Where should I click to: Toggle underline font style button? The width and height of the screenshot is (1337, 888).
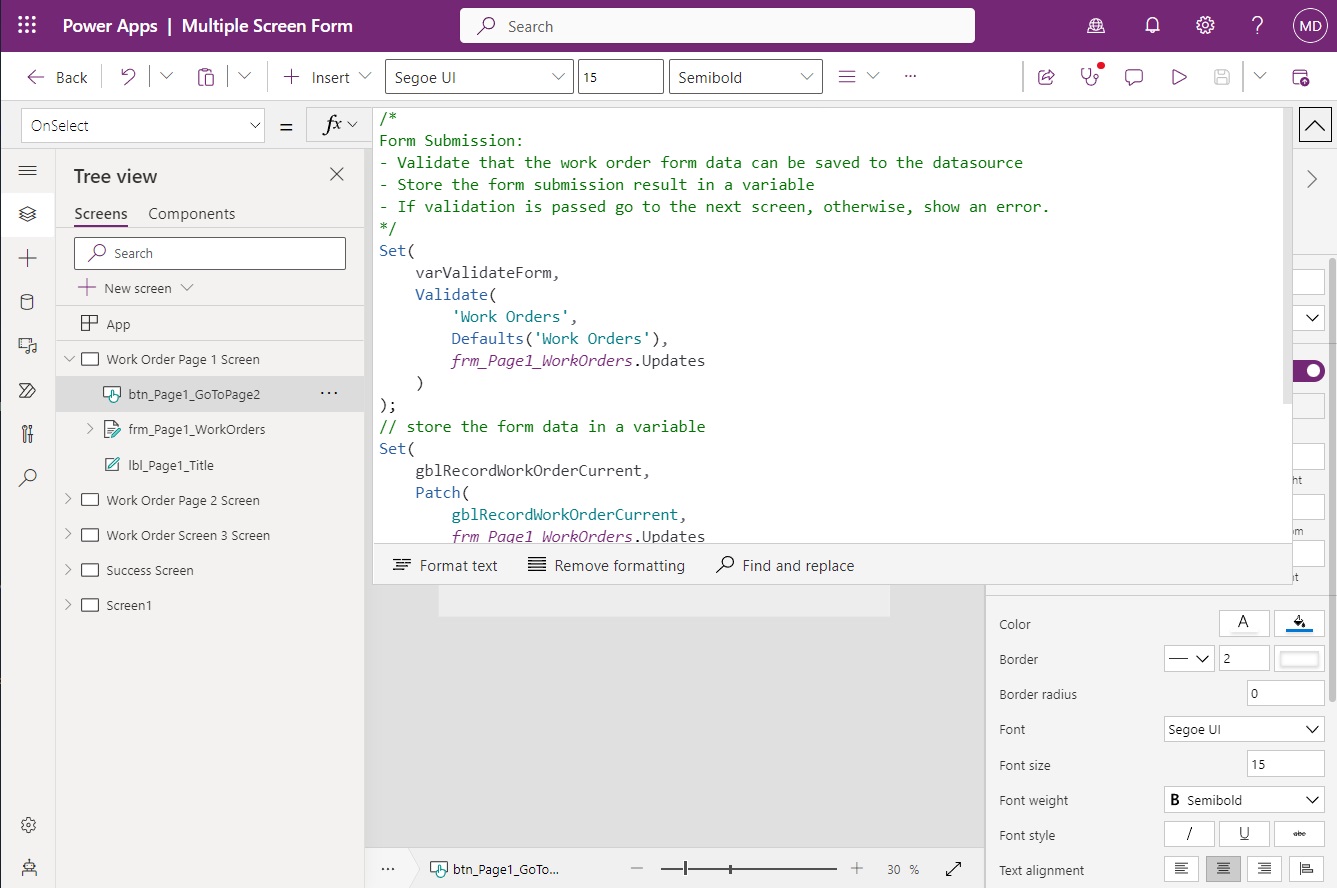[1244, 834]
